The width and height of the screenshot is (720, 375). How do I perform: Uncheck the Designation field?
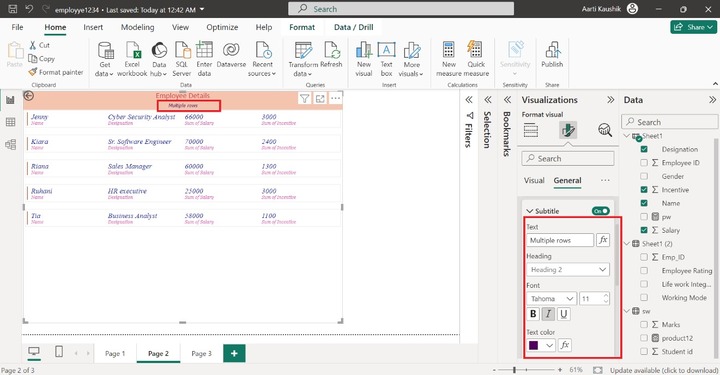[x=644, y=149]
